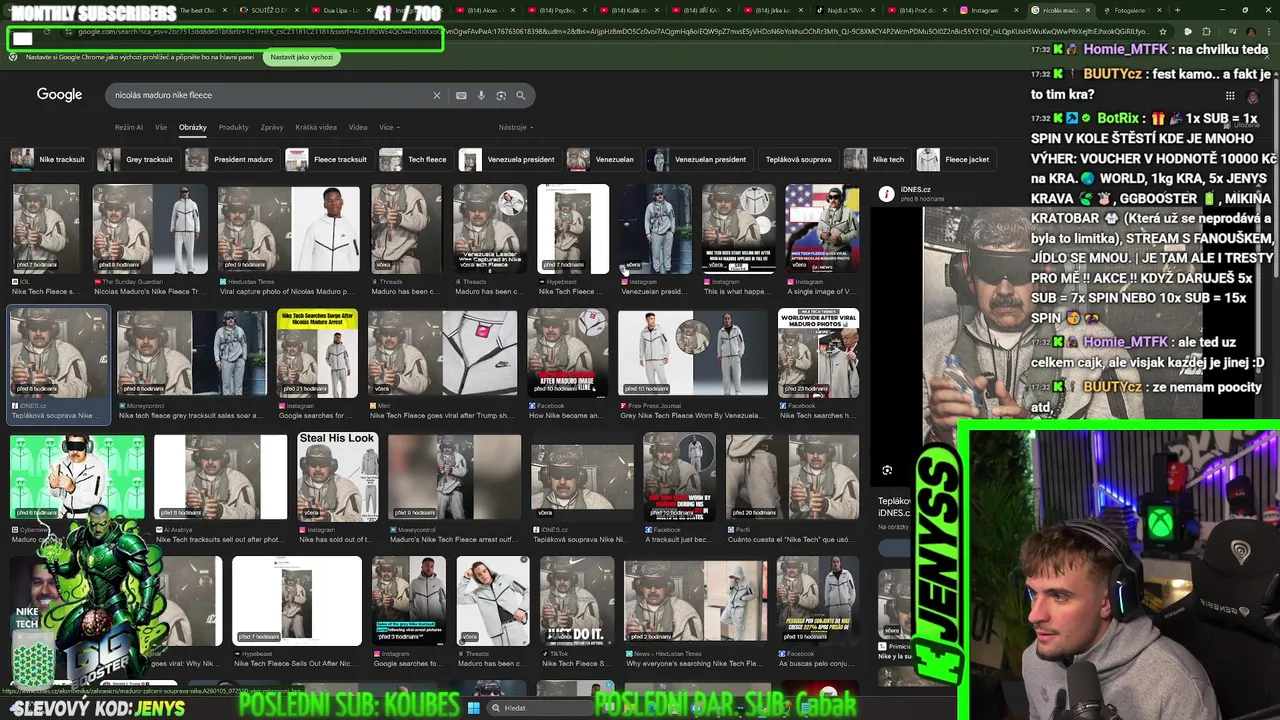Select the Obrázky tab

point(193,127)
